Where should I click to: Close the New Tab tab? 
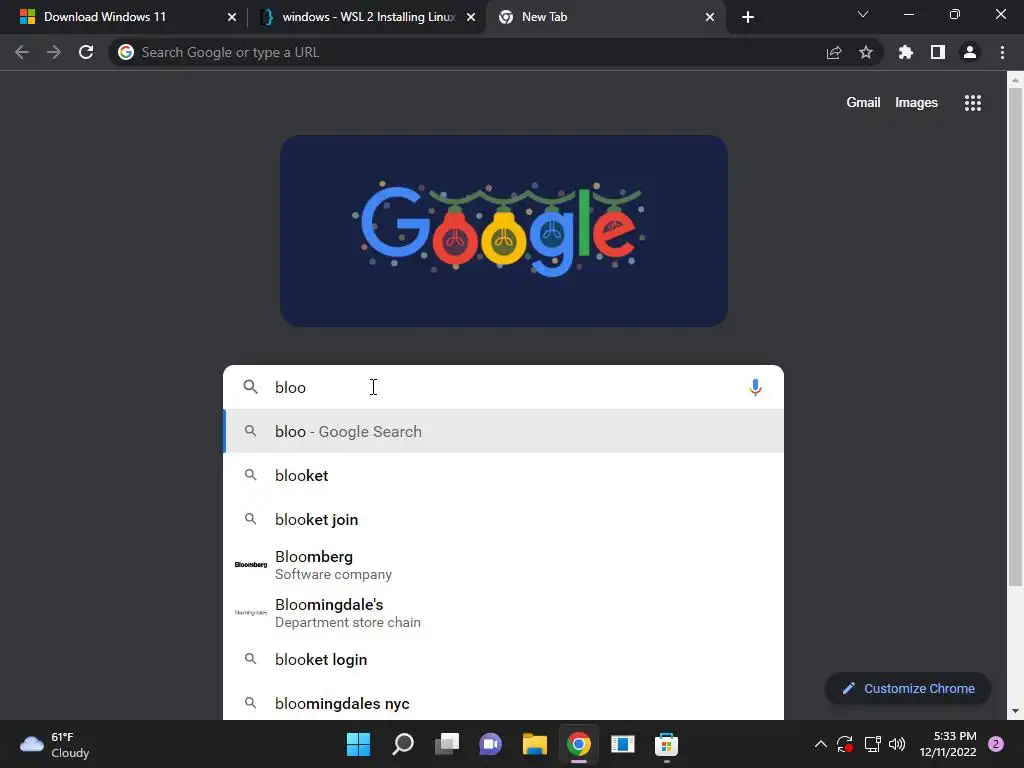point(710,17)
